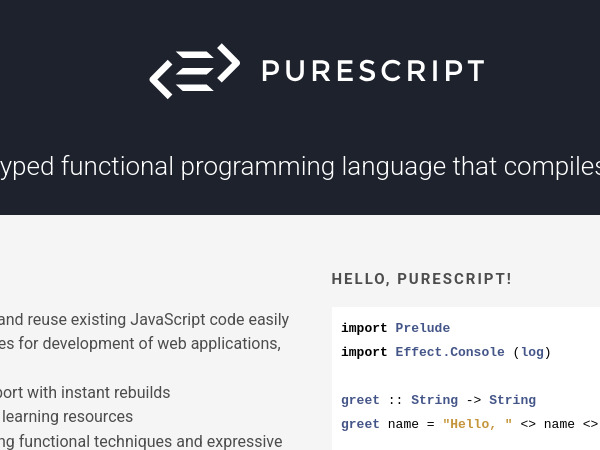
Task: Click the -> arrow in greet signature
Action: [473, 400]
